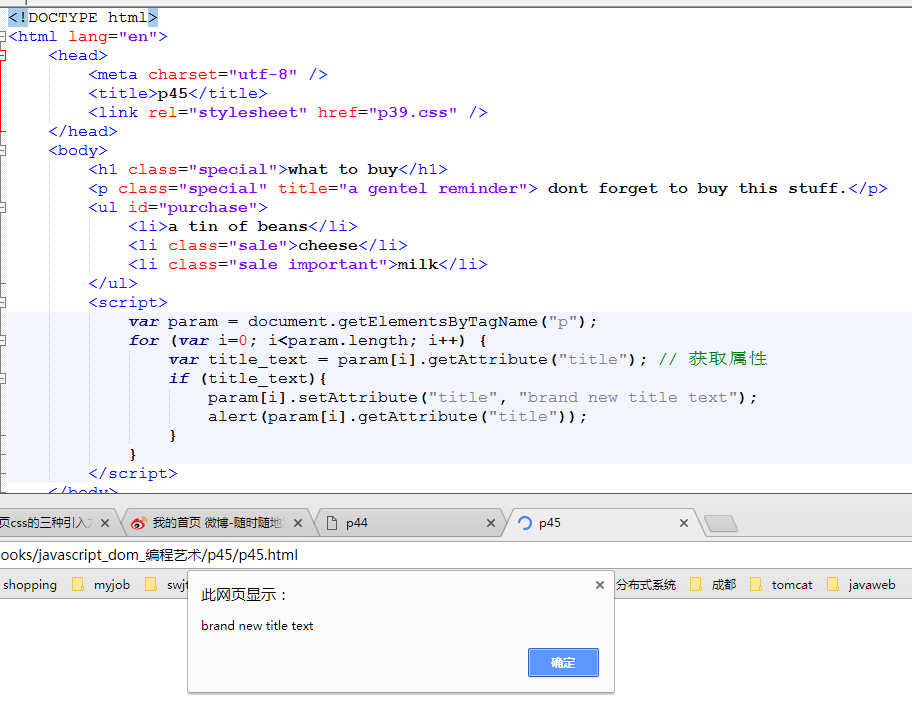The height and width of the screenshot is (707, 912).
Task: Click the <title>p45</title> code line
Action: 178,94
